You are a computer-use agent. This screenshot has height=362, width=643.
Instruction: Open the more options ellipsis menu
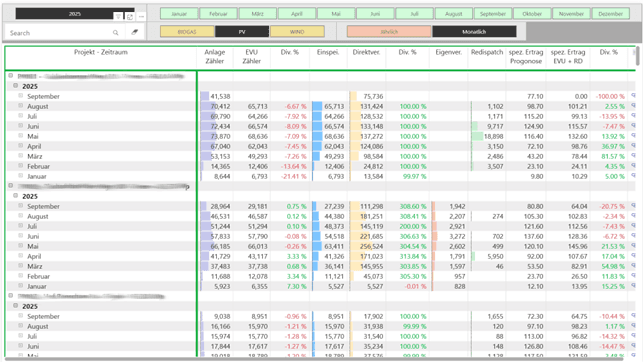pyautogui.click(x=141, y=16)
